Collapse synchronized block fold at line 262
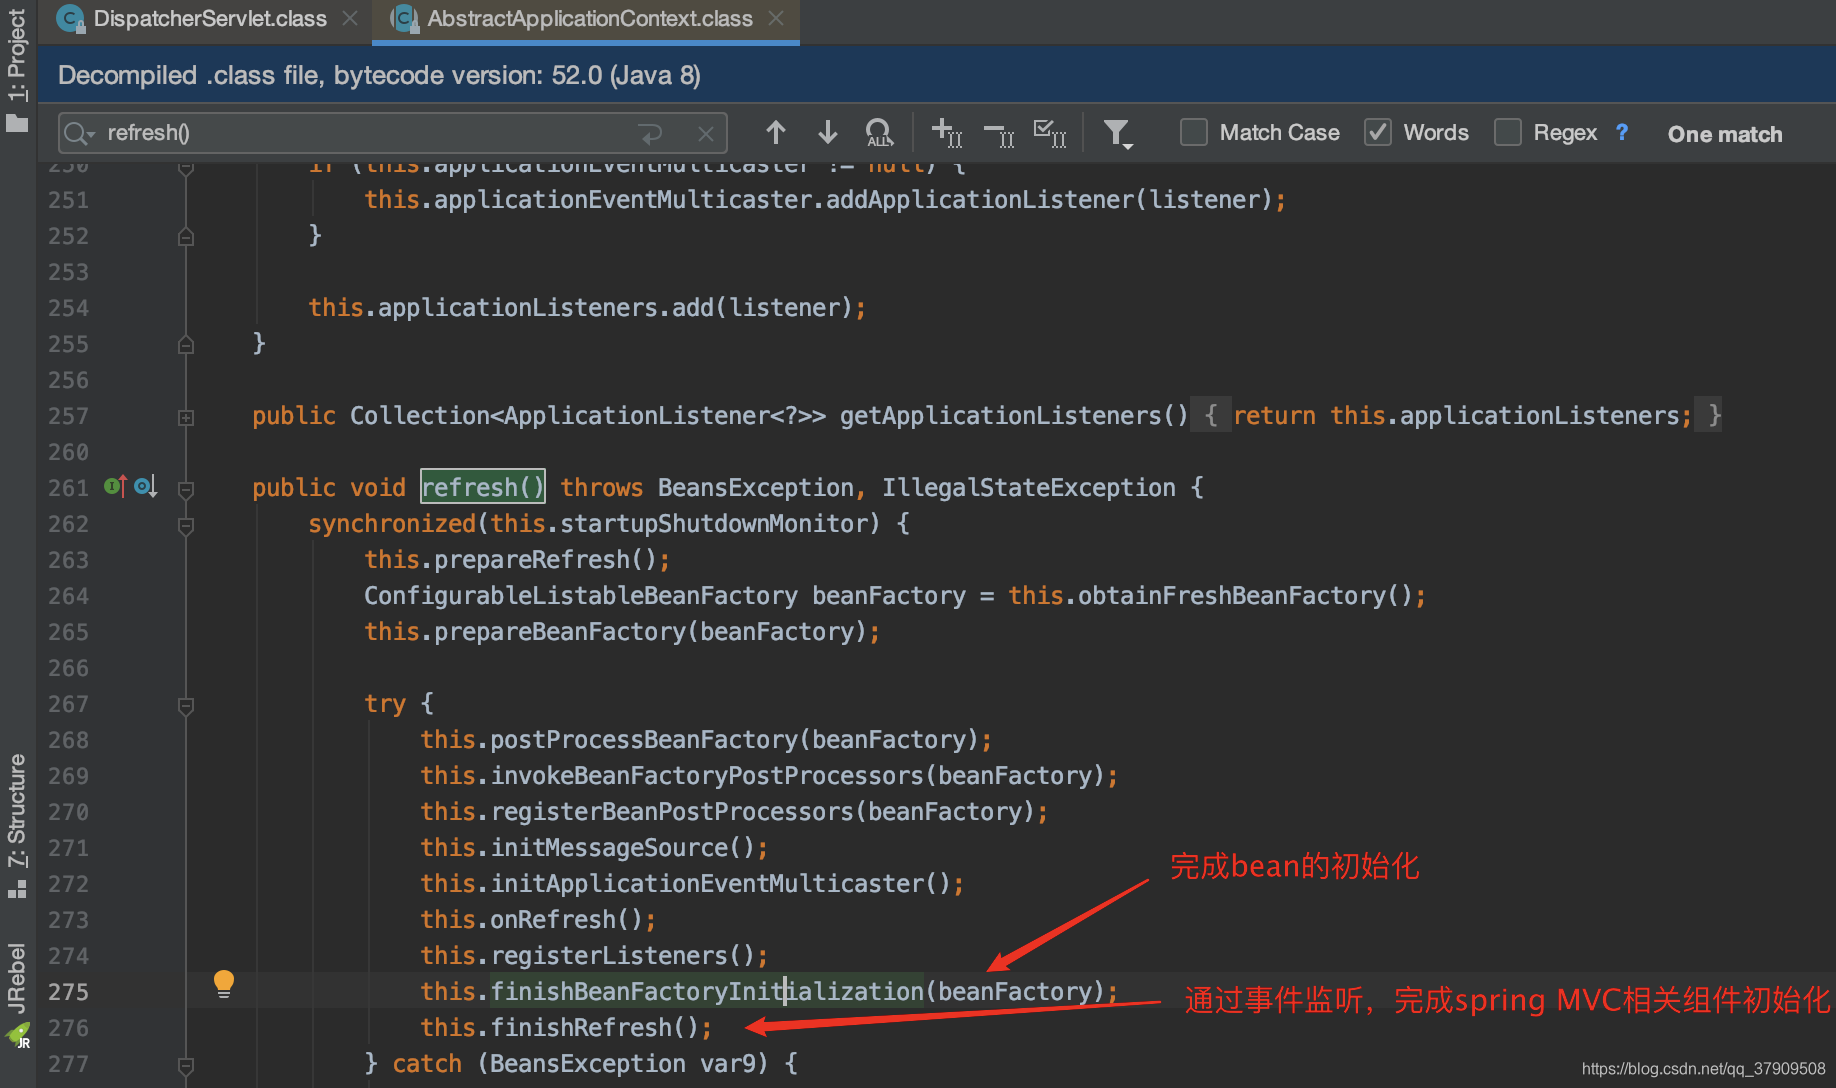 186,525
